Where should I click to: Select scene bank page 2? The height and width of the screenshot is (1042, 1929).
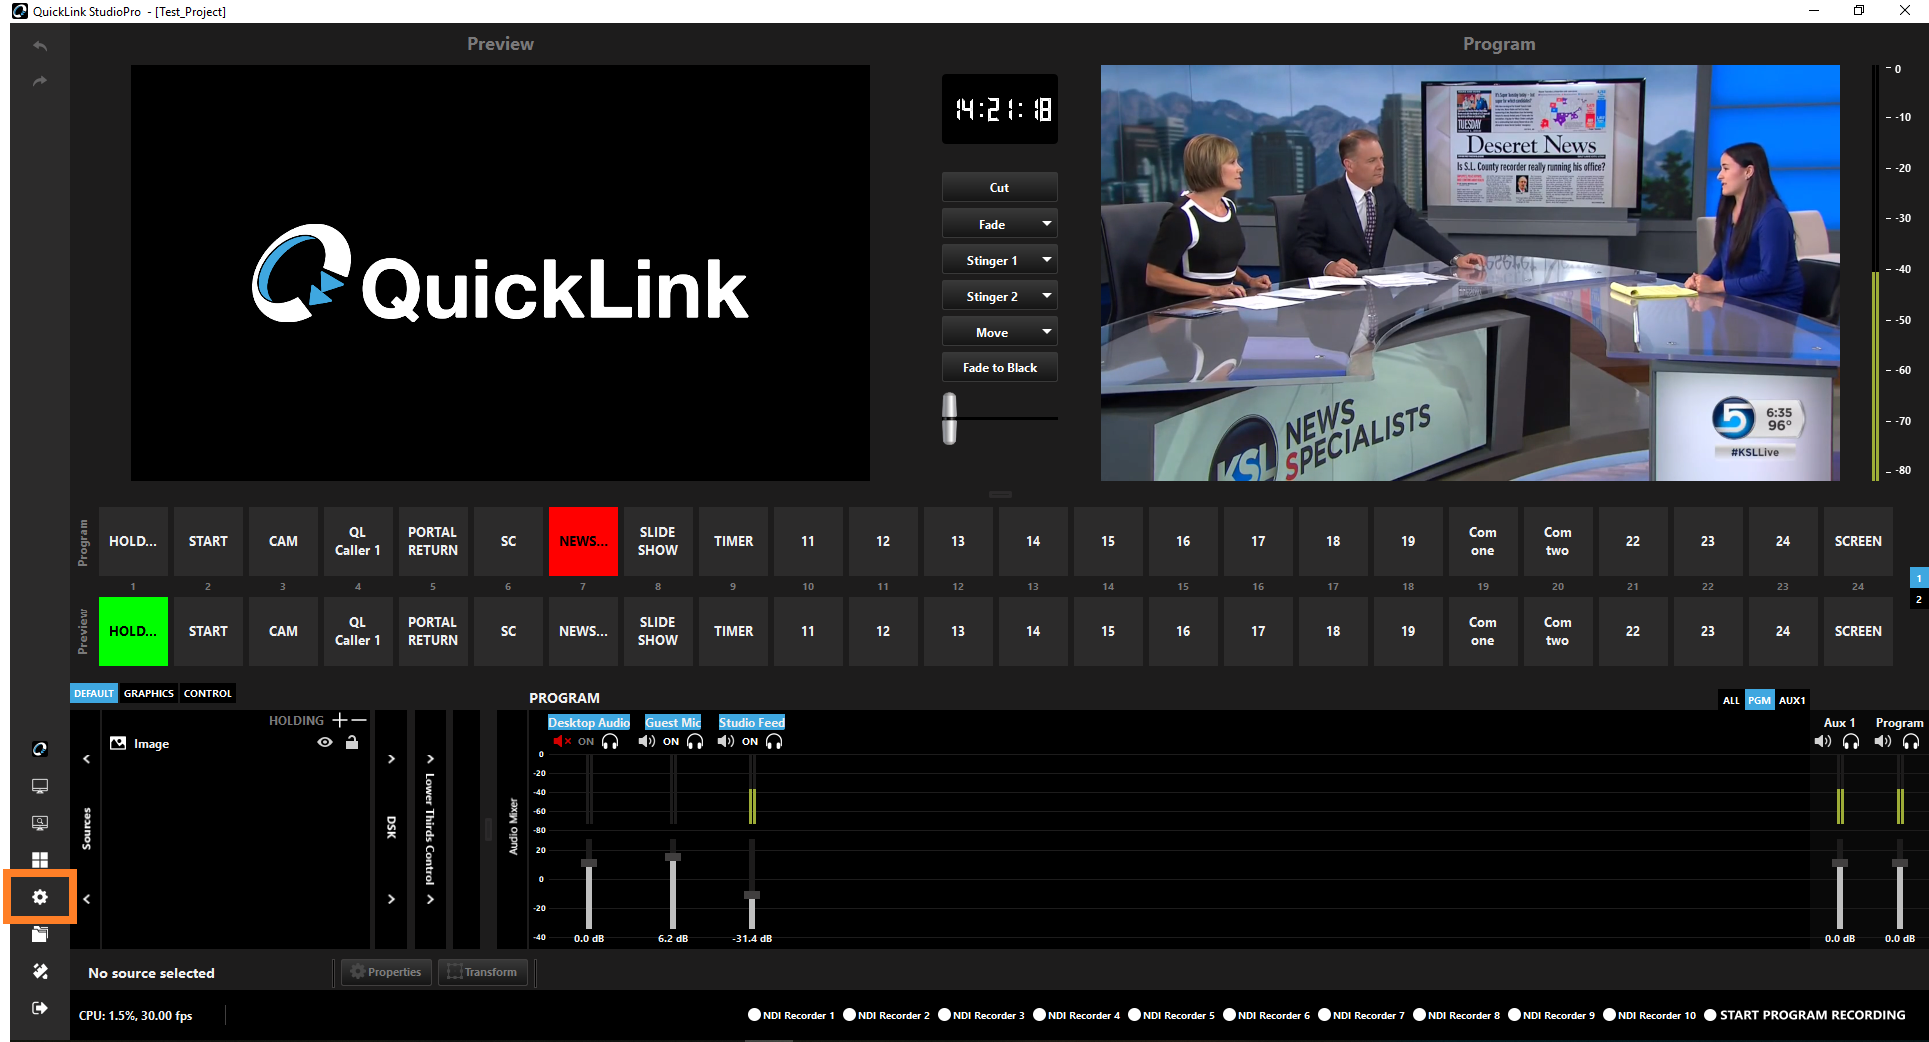tap(1918, 599)
